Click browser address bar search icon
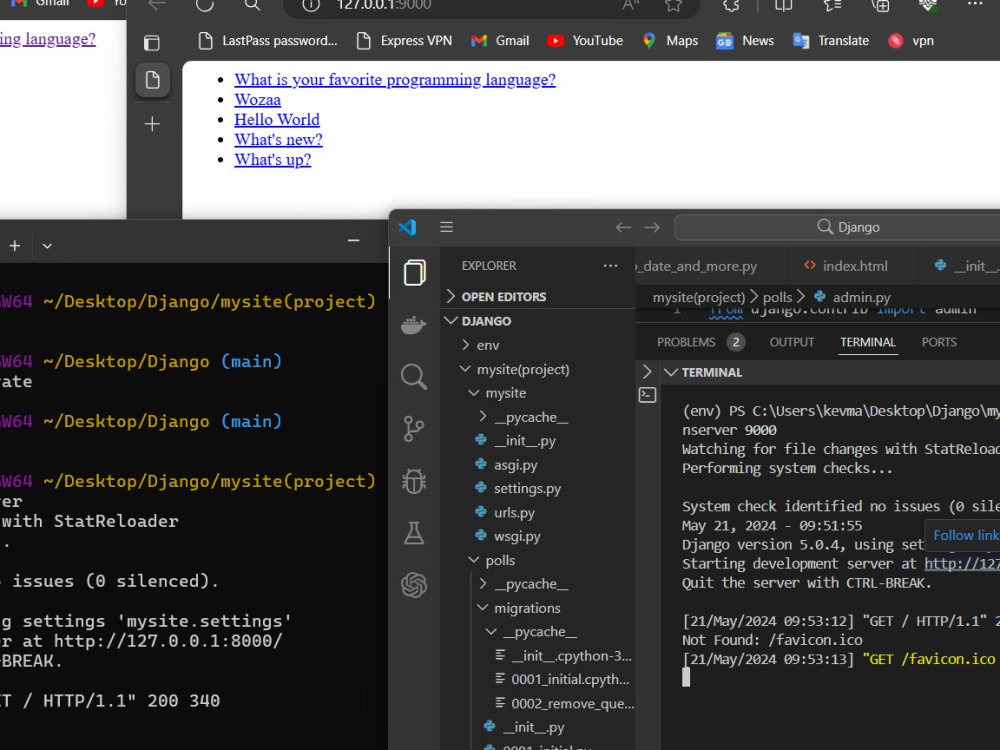 253,5
